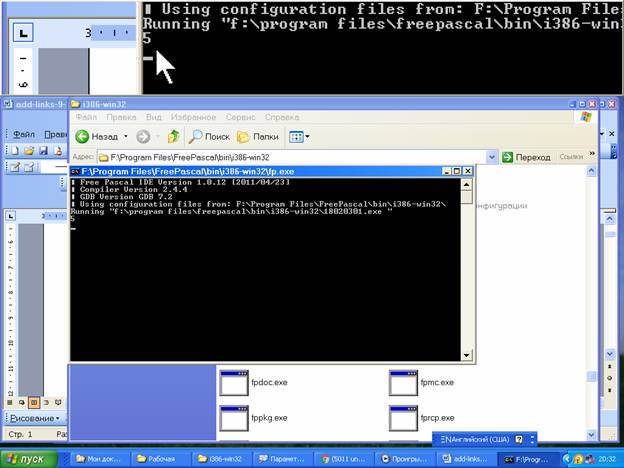The image size is (624, 468).
Task: Click language bar help question icon
Action: click(519, 439)
